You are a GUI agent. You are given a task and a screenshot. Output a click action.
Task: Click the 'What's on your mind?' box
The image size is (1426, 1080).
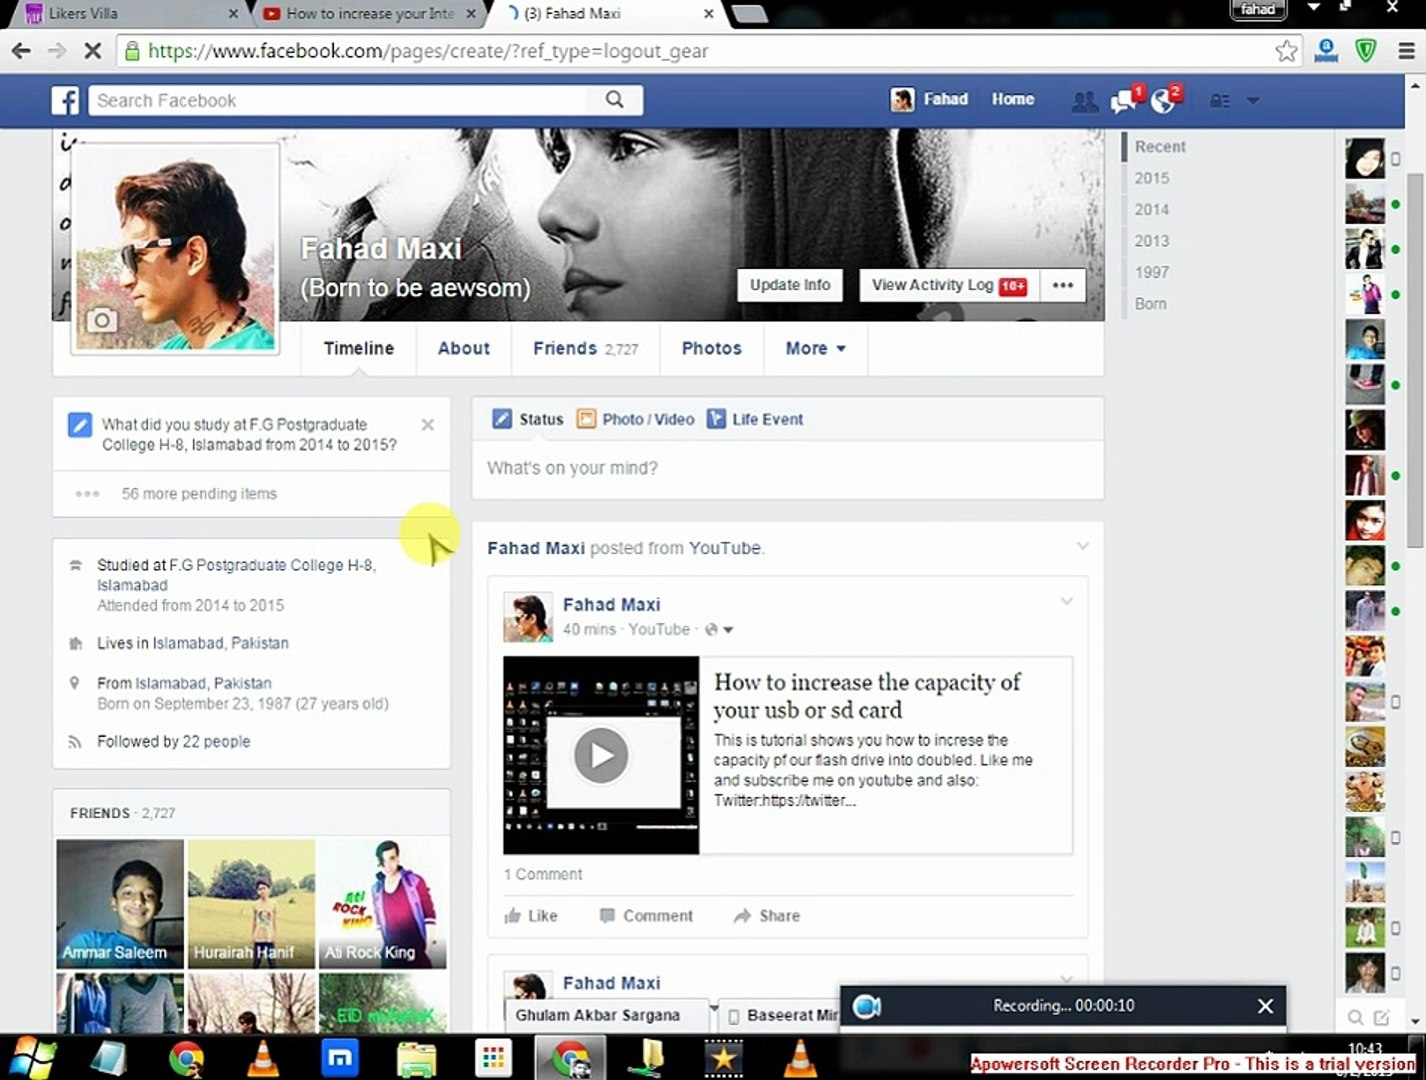tap(788, 468)
